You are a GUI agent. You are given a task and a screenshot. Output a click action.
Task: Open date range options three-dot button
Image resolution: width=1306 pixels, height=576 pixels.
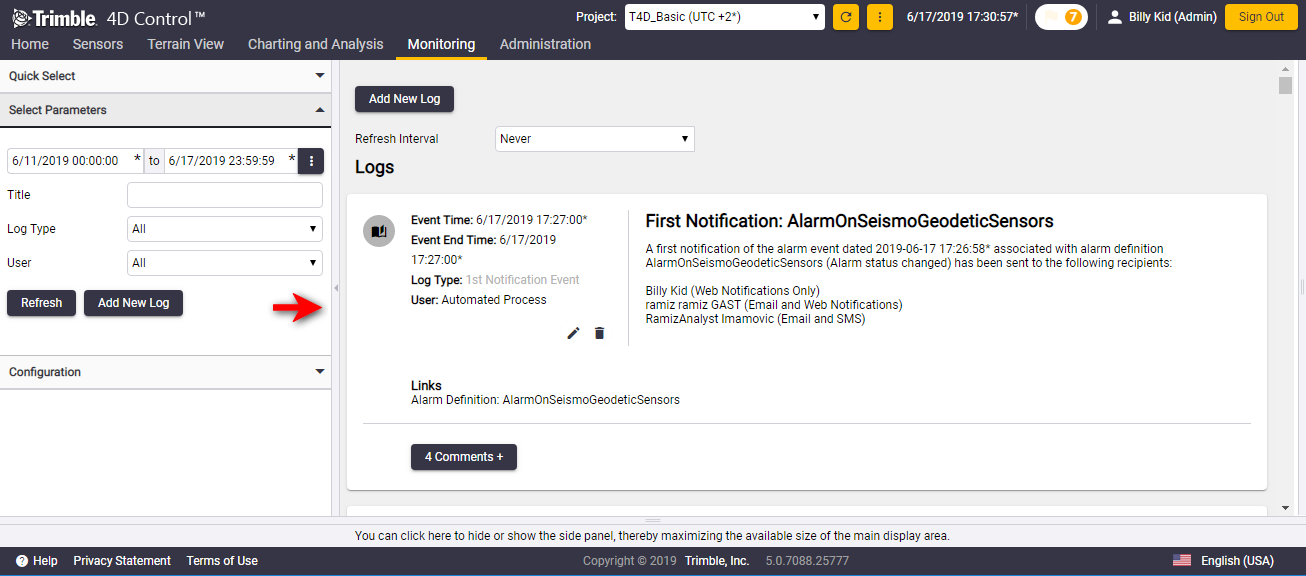coord(311,161)
